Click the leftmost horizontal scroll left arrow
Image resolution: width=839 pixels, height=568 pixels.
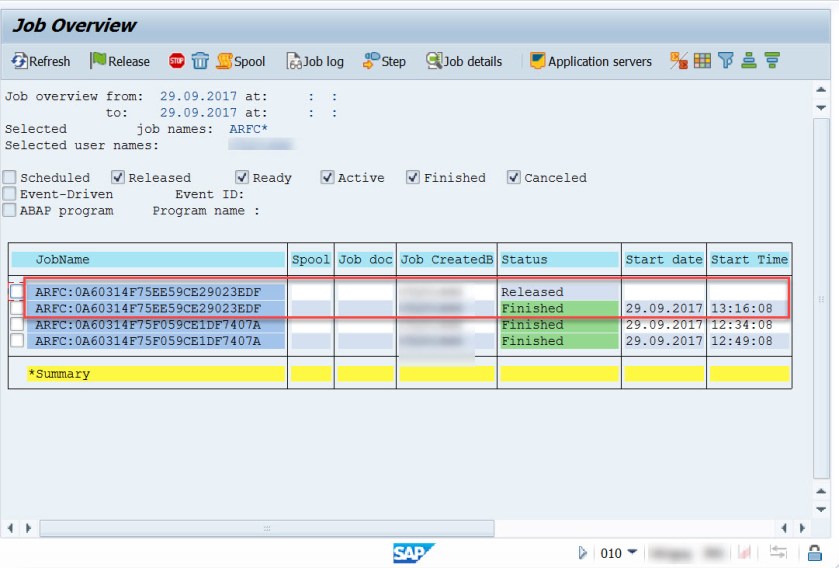(x=10, y=528)
